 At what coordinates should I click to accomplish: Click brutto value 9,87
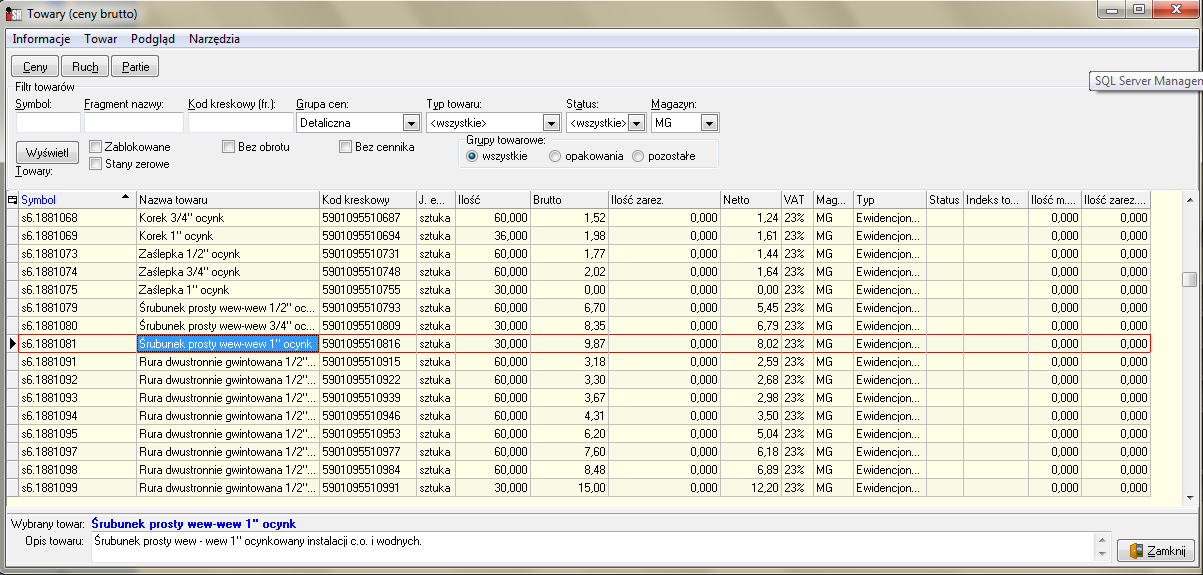(x=569, y=343)
